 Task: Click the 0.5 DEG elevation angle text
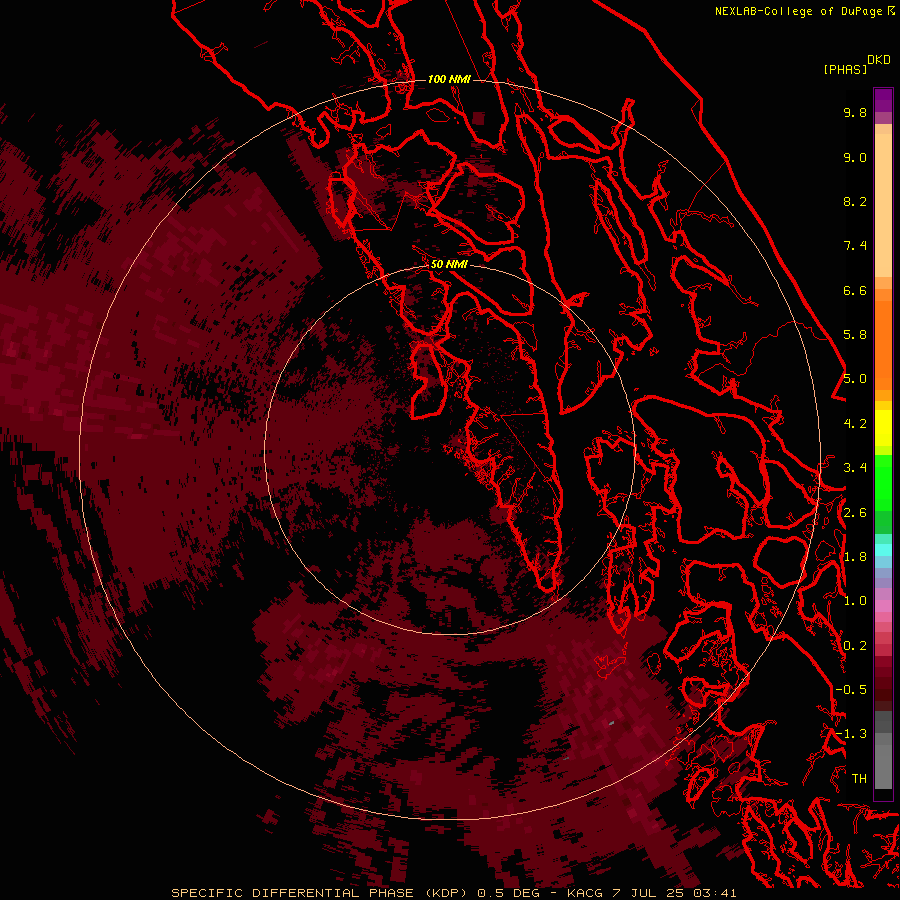(x=508, y=893)
